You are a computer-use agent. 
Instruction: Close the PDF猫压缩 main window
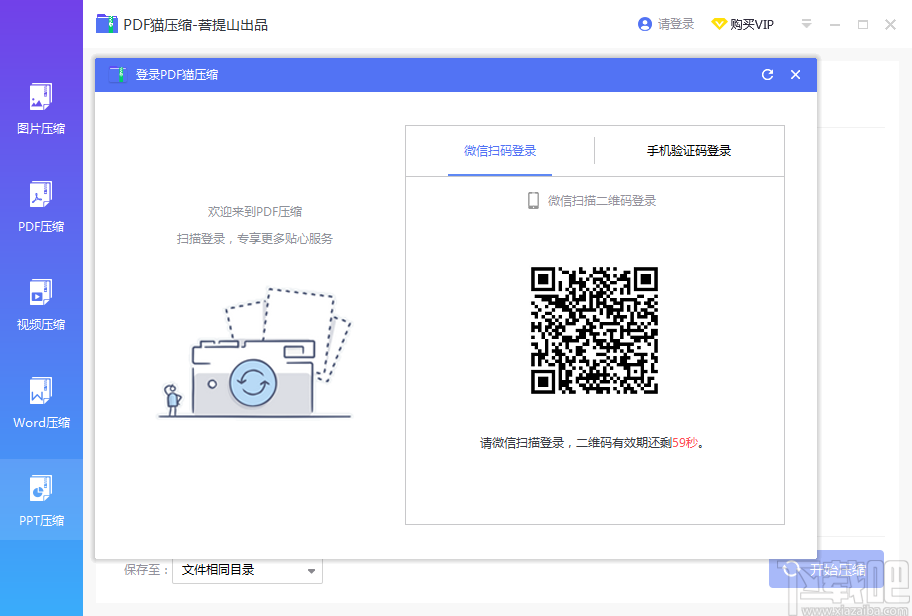coord(890,24)
